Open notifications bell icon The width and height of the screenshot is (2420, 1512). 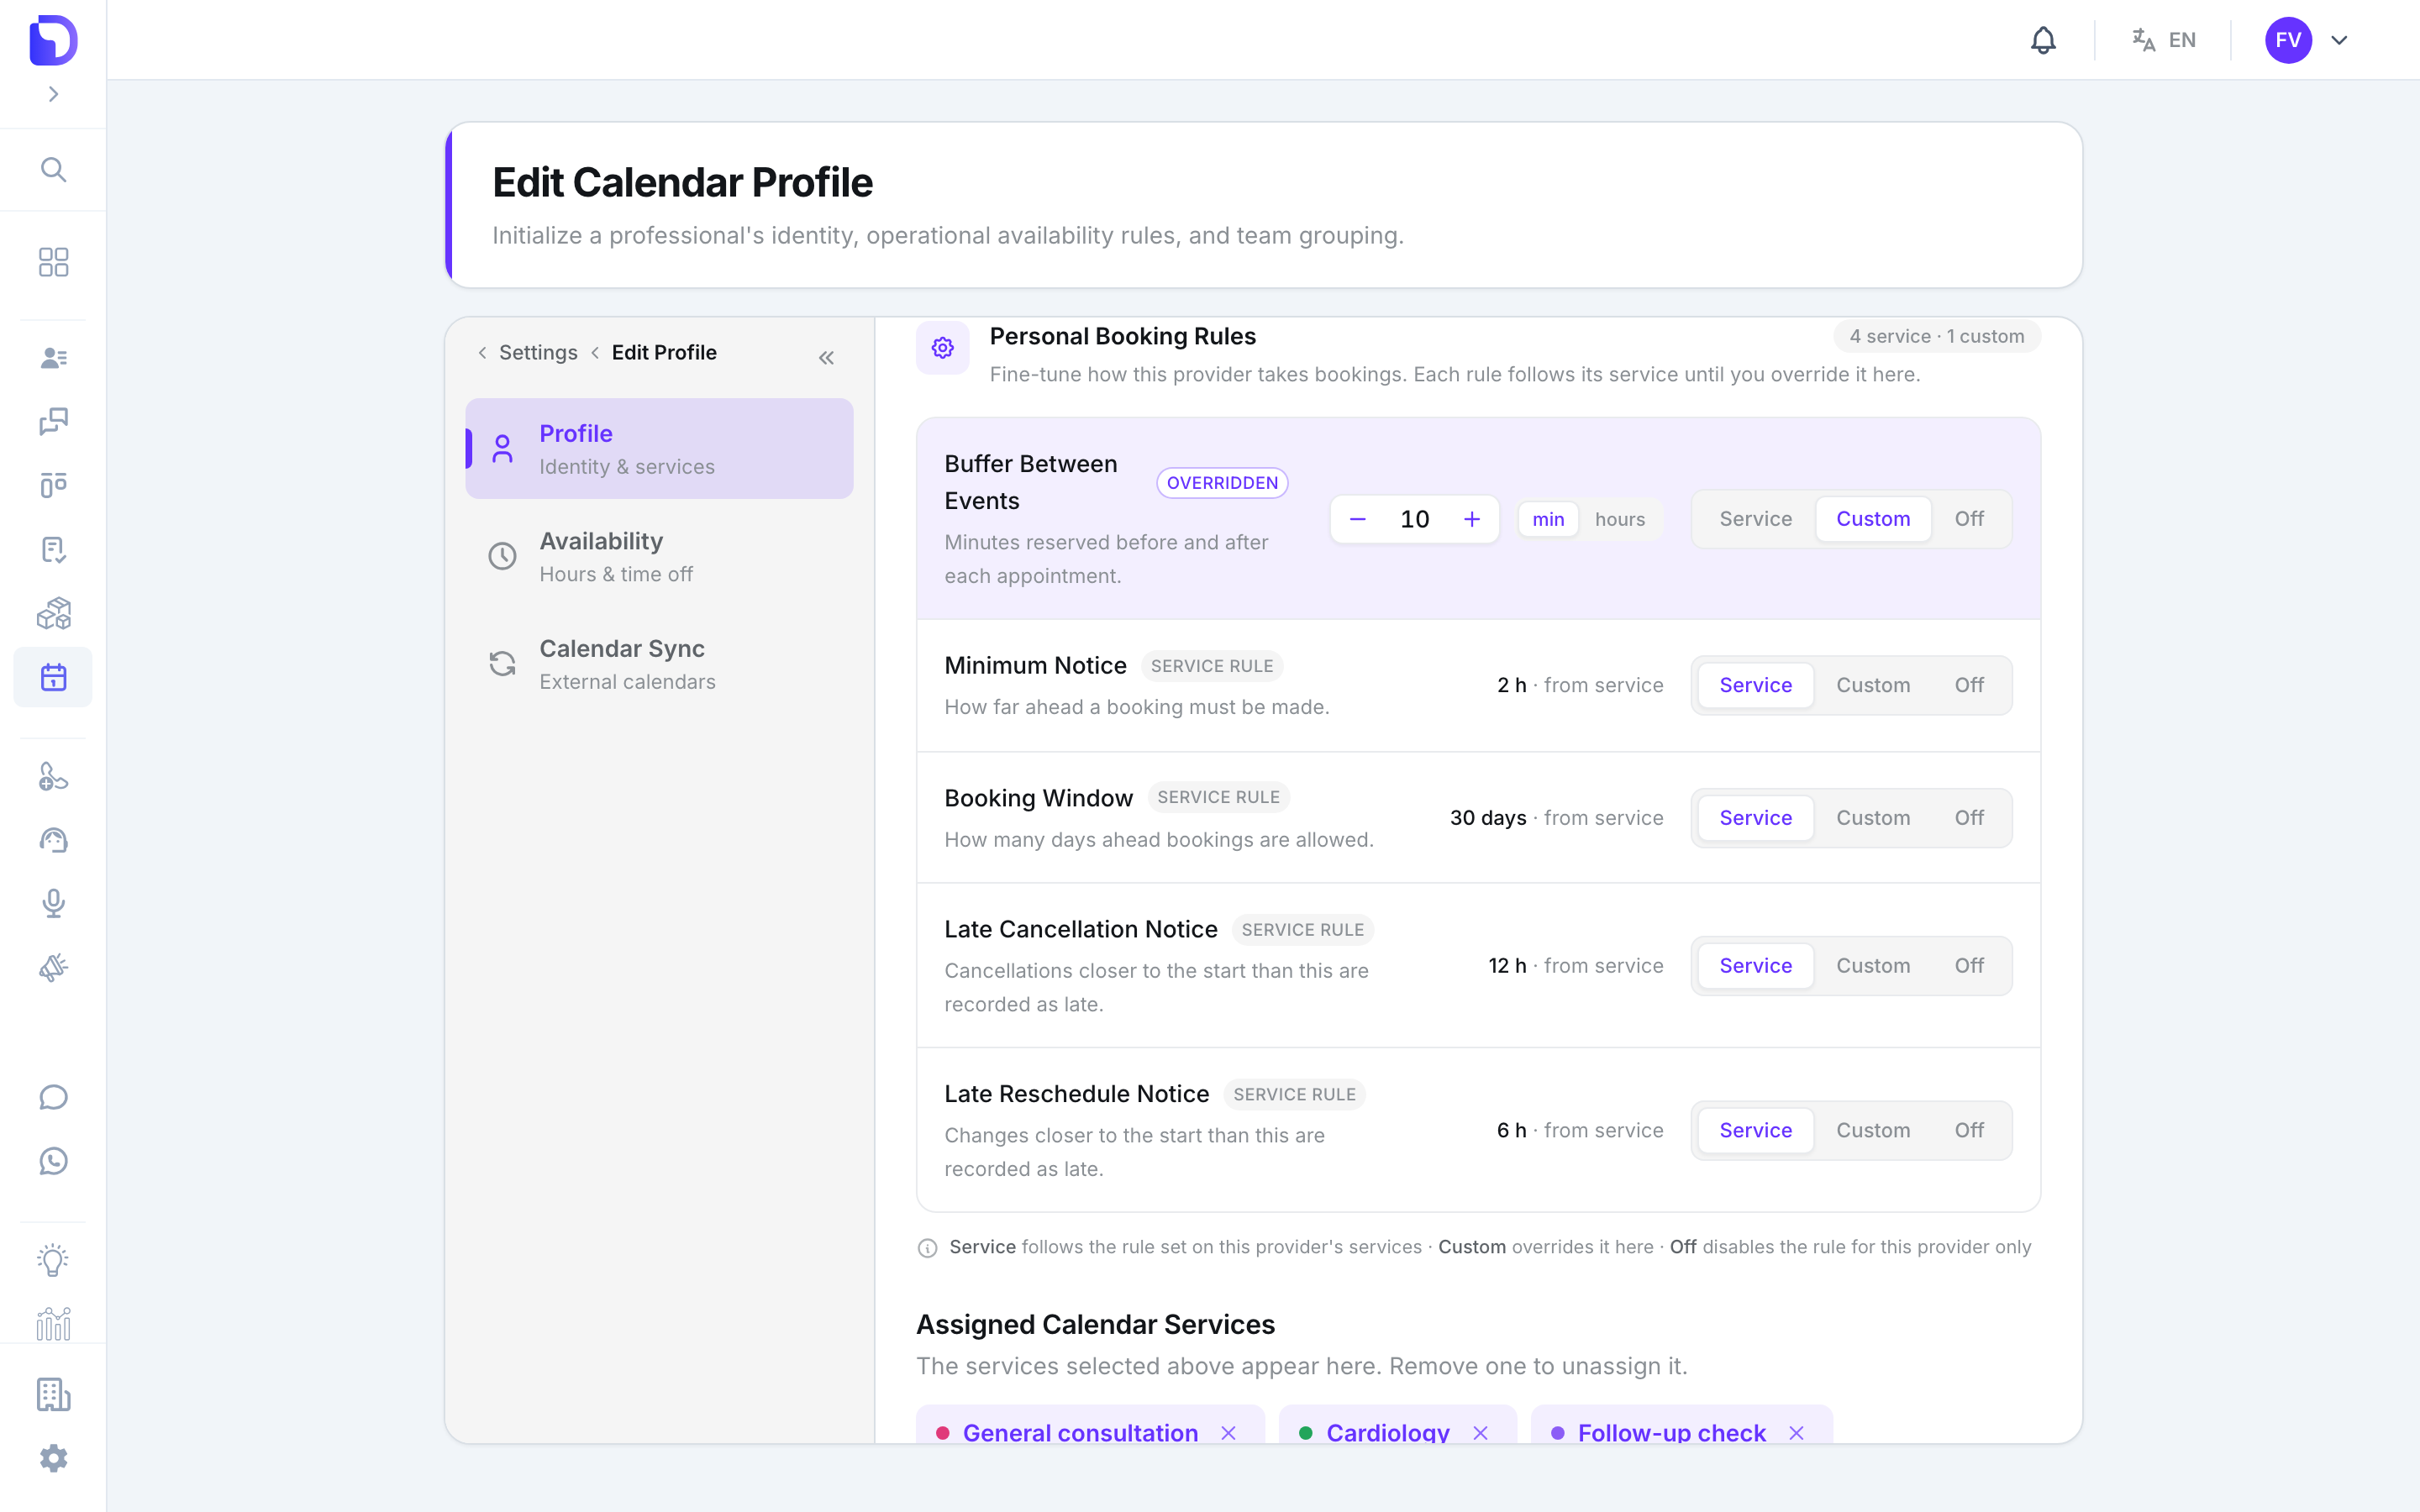point(2043,40)
